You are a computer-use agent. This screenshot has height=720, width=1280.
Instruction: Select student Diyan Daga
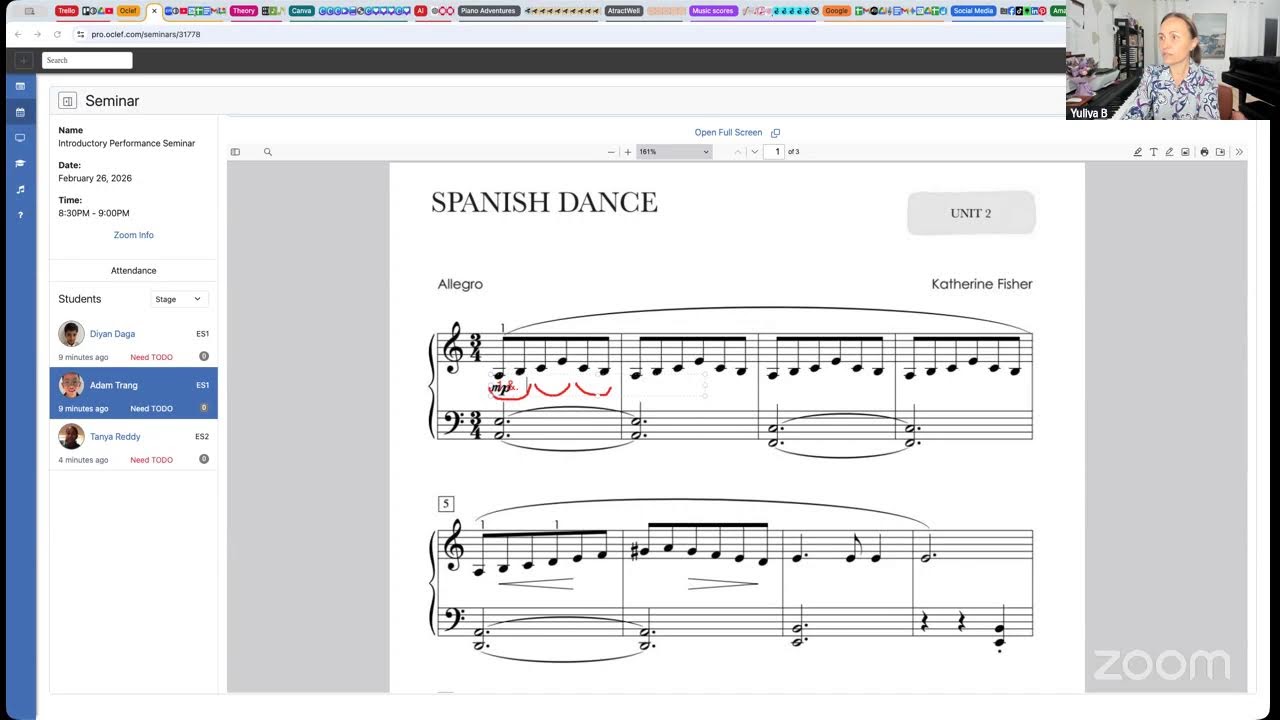click(x=112, y=334)
